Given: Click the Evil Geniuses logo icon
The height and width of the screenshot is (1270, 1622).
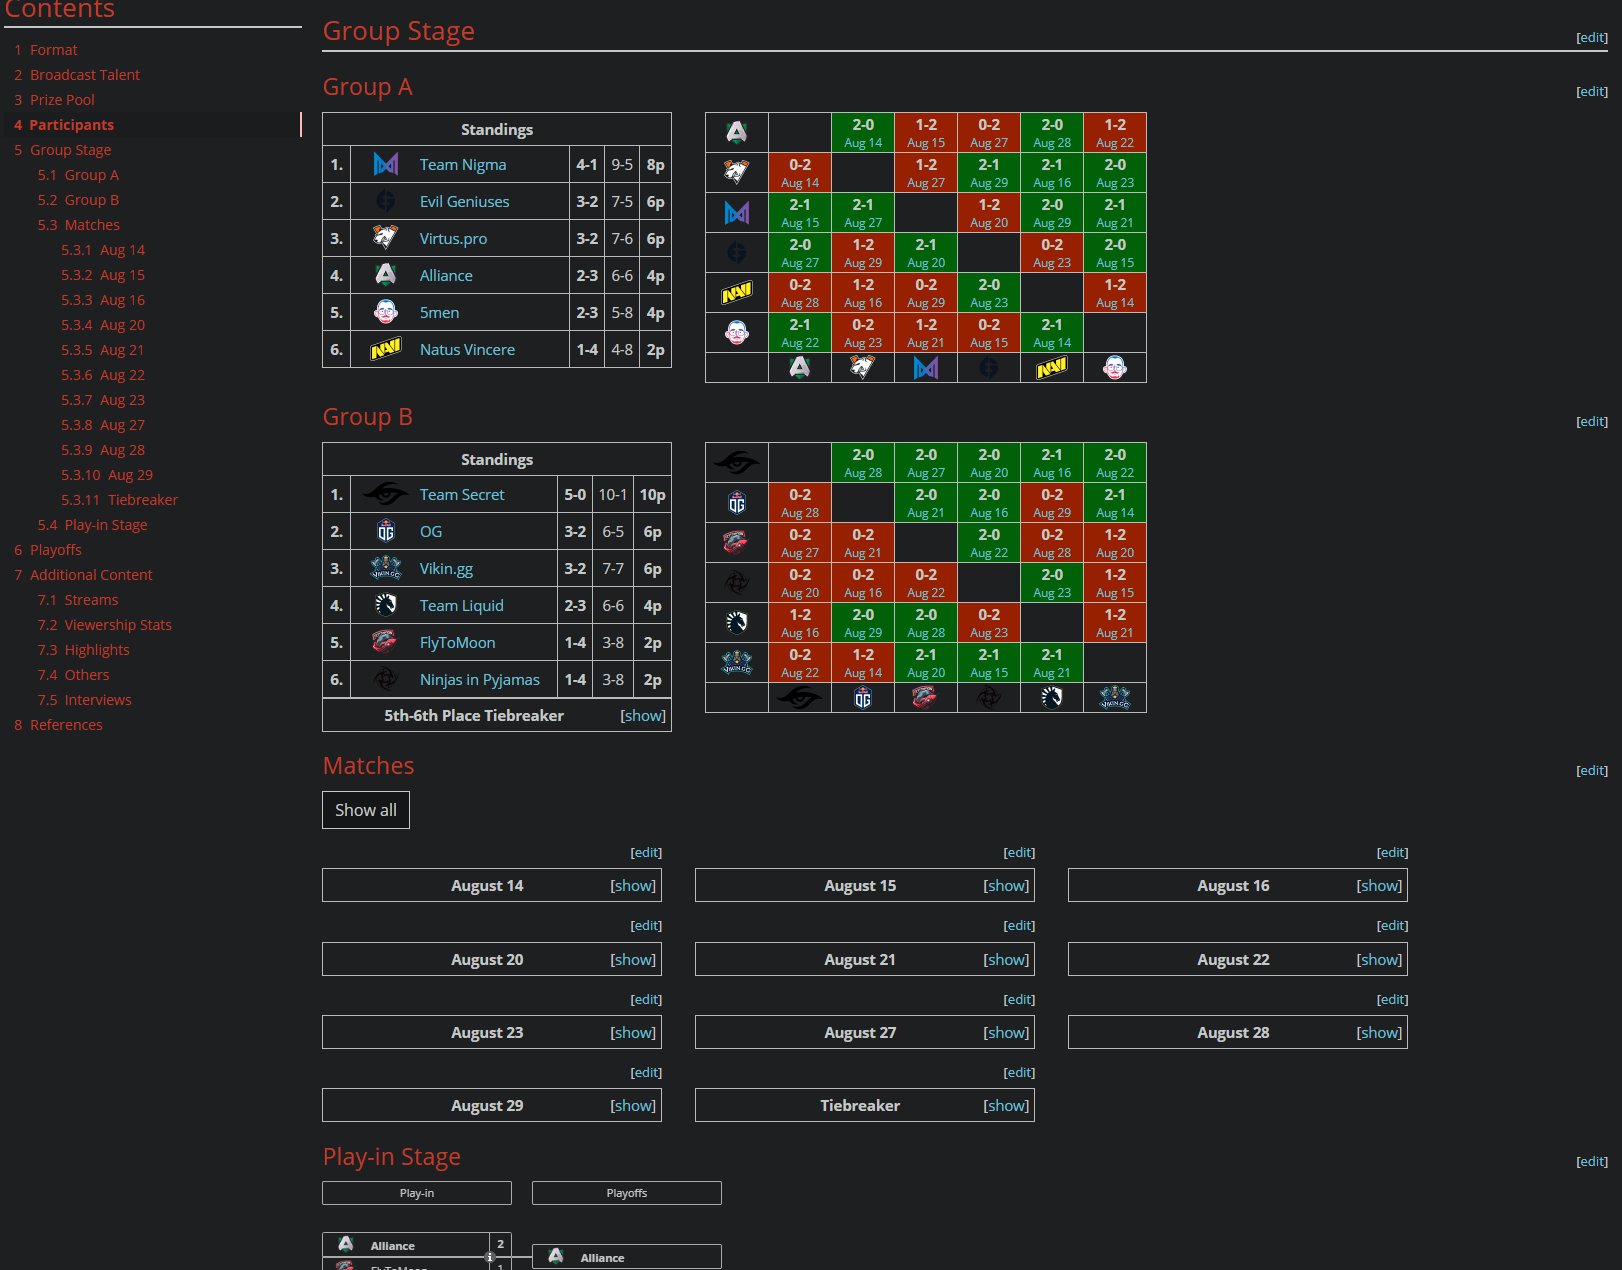Looking at the screenshot, I should click(385, 201).
